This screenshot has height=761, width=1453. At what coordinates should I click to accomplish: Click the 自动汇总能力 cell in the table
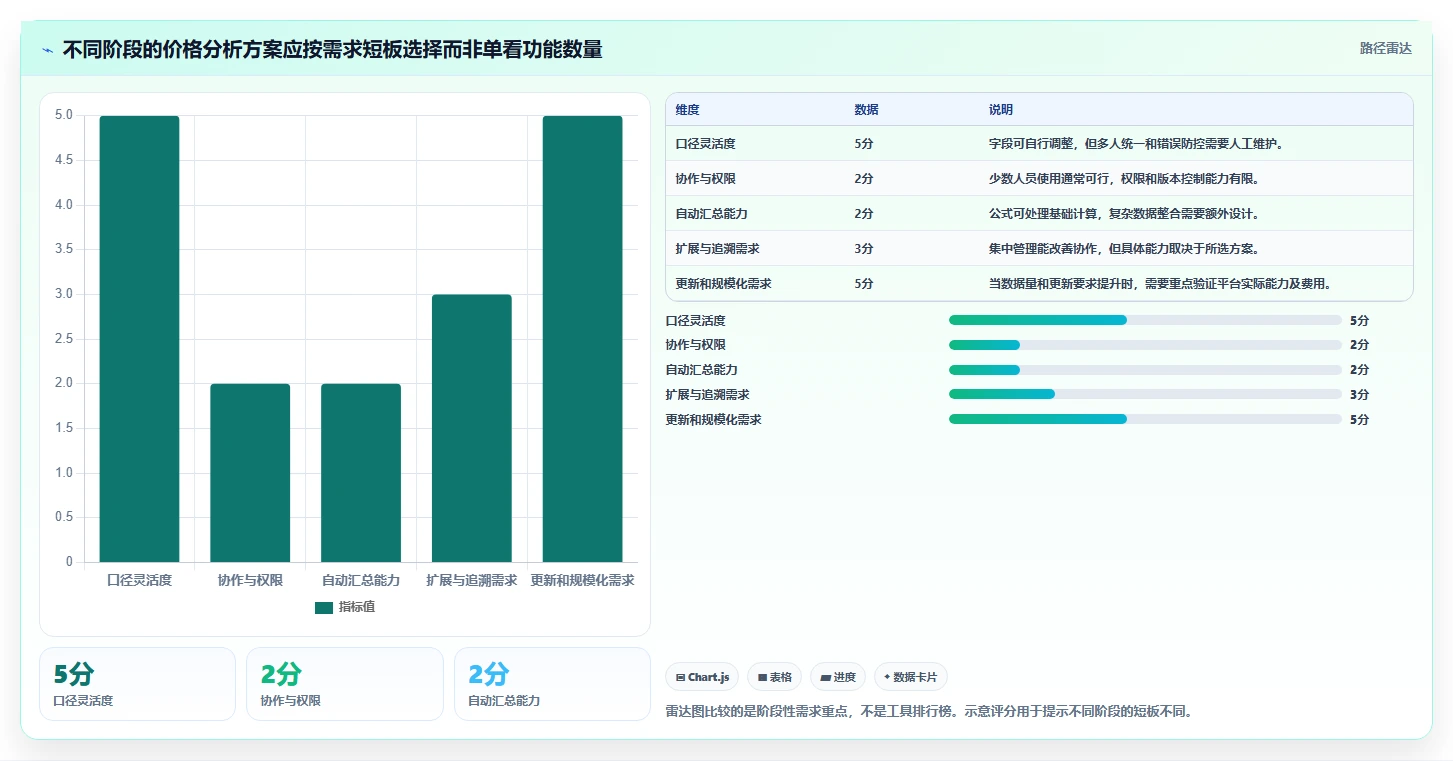pos(711,214)
